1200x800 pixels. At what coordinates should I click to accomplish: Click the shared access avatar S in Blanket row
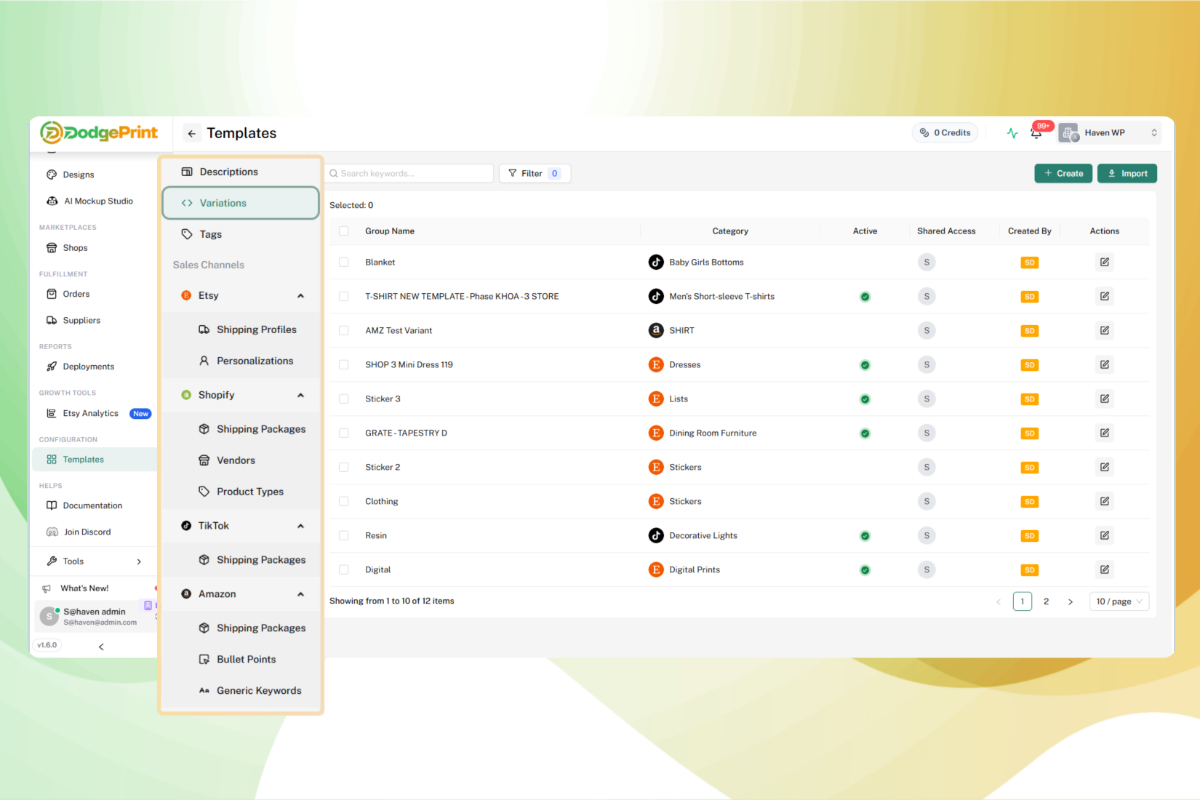tap(927, 262)
